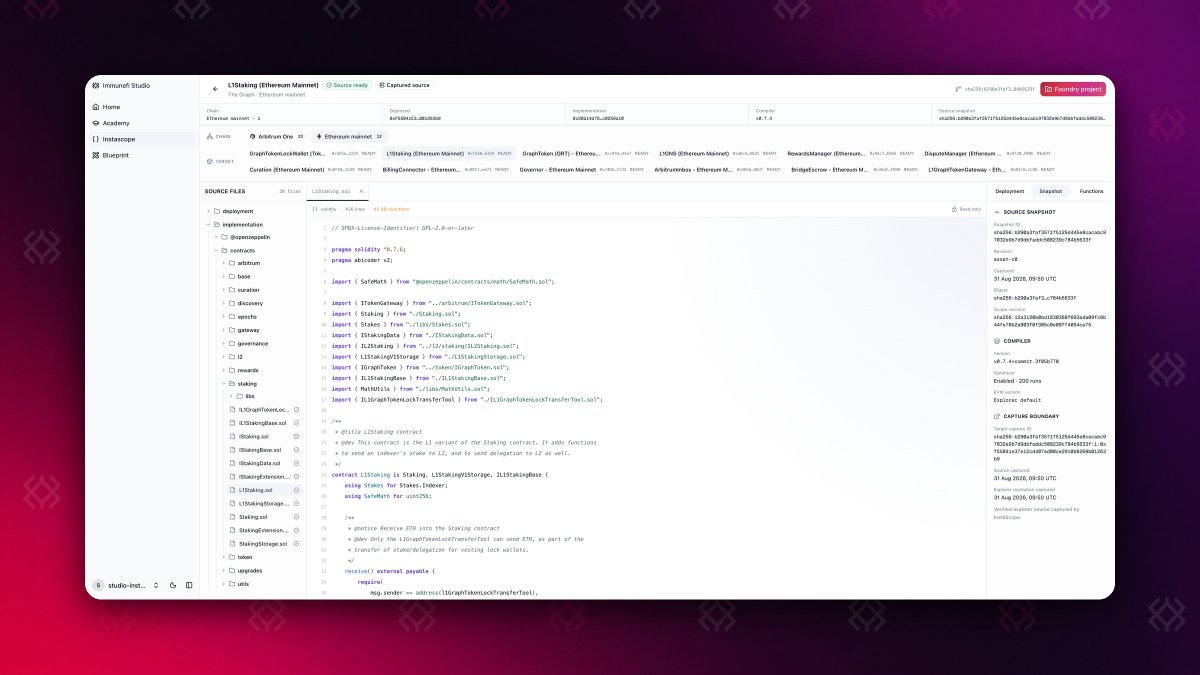The width and height of the screenshot is (1200, 675).
Task: Expand the upgrades folder
Action: 249,570
